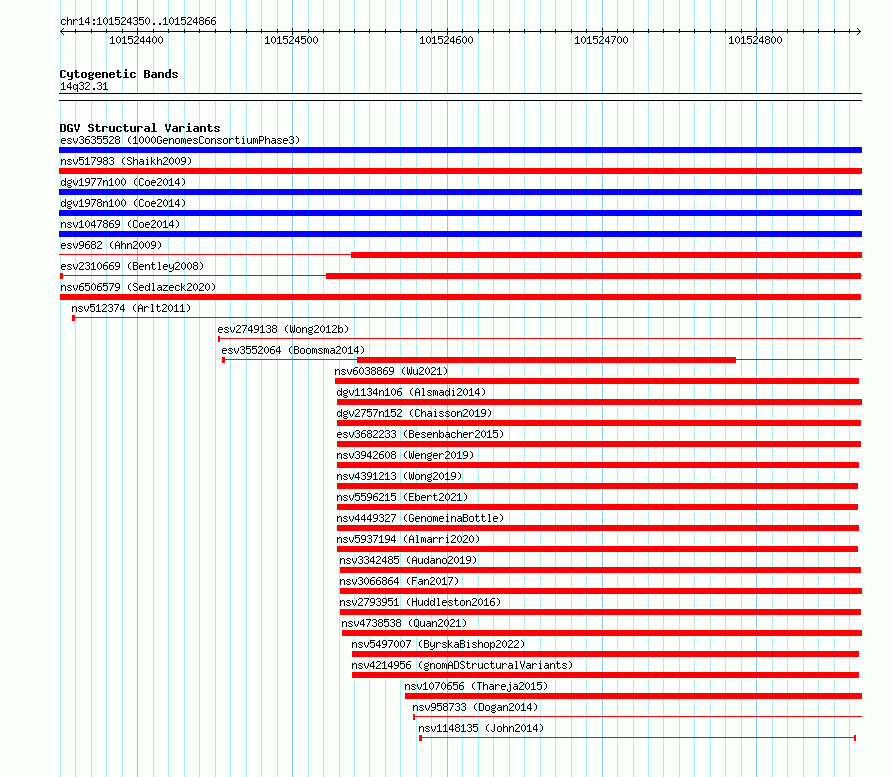Select the thin red line of nsv1148135
The image size is (890, 777).
pyautogui.click(x=637, y=738)
